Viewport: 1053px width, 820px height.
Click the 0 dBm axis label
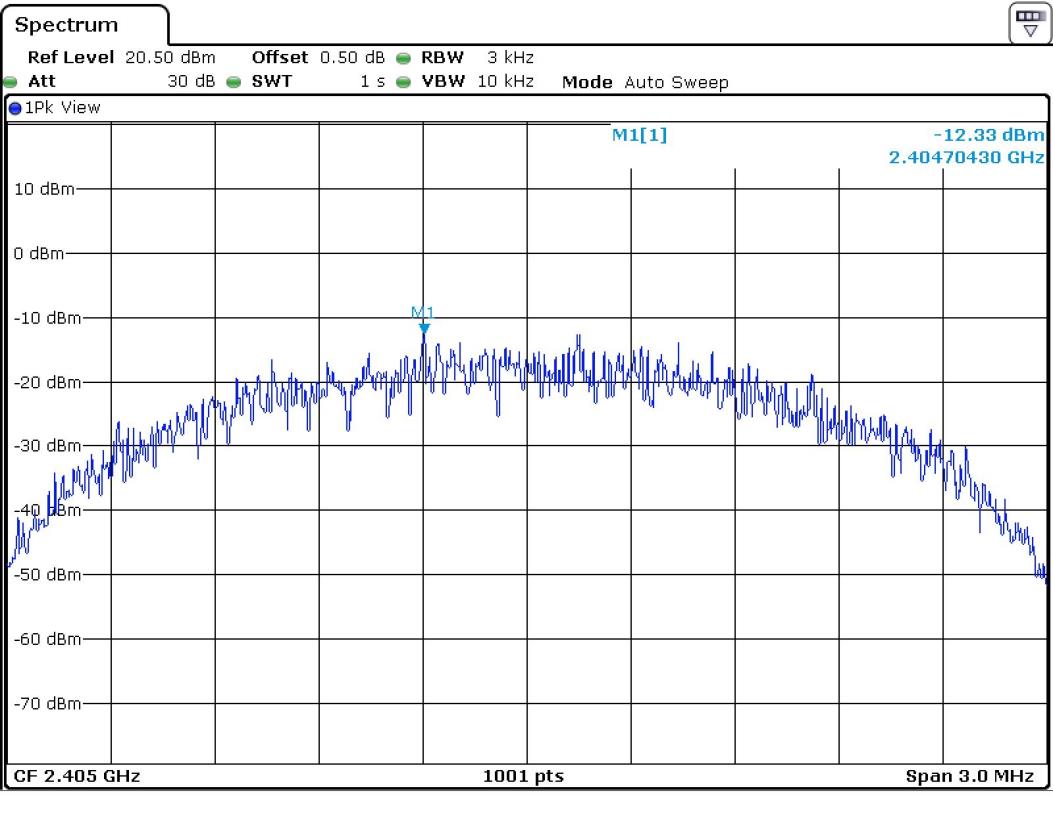[39, 254]
